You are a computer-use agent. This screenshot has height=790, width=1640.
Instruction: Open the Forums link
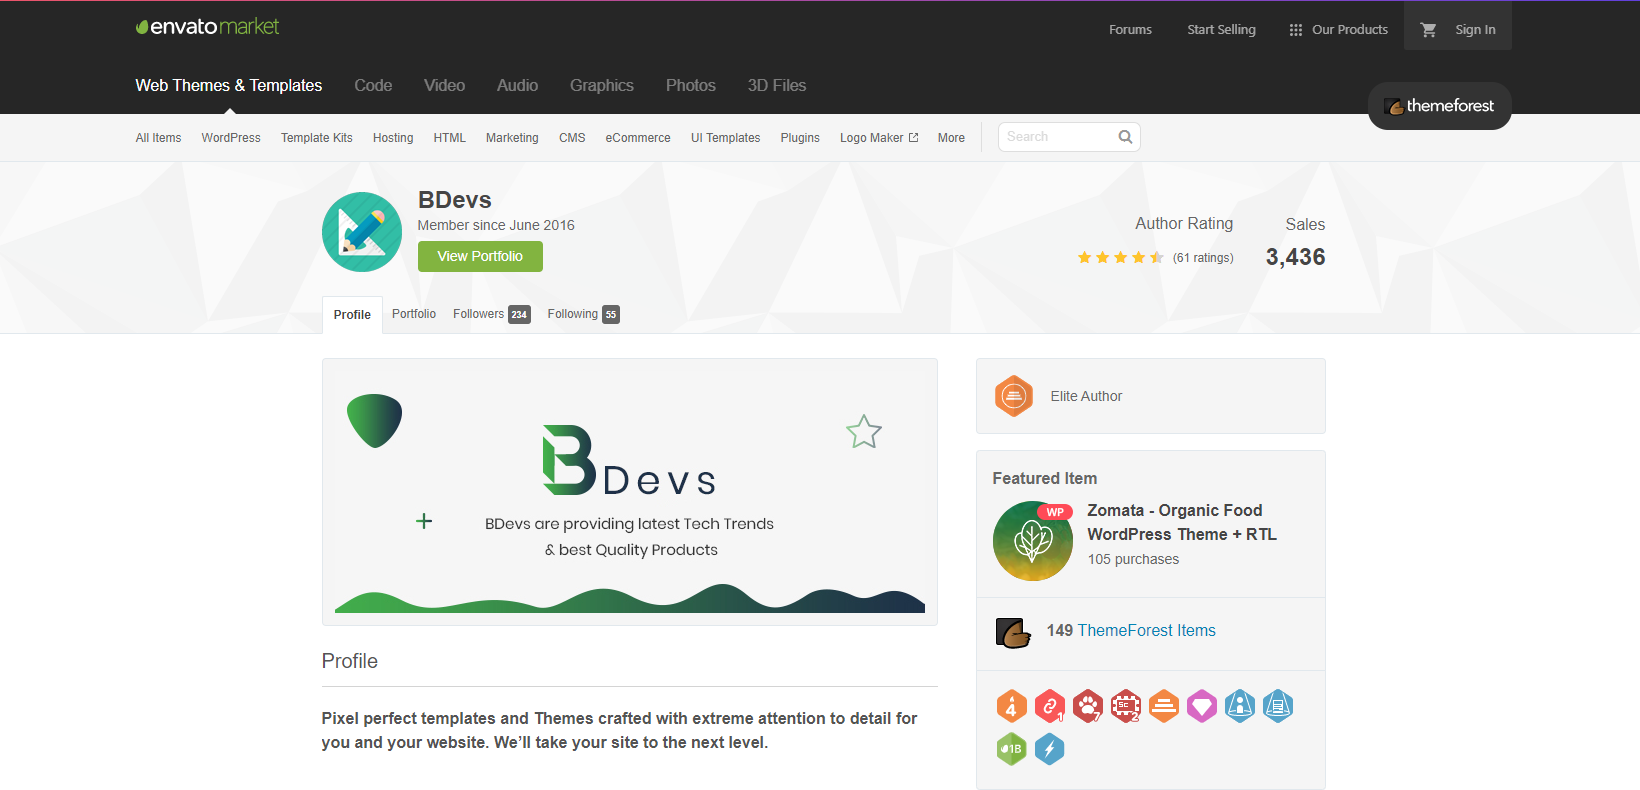(1130, 30)
